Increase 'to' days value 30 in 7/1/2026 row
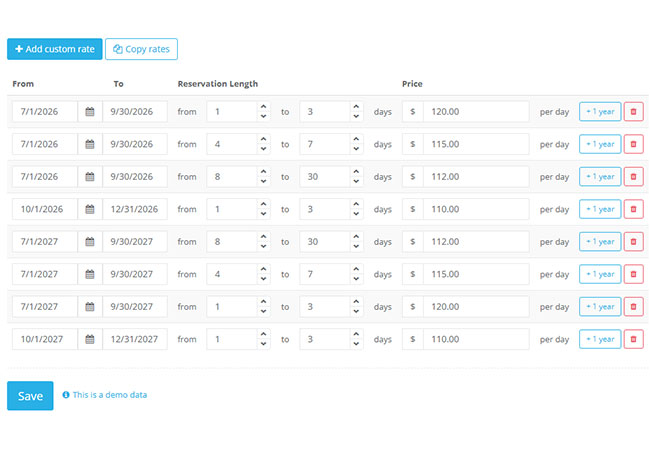This screenshot has width=650, height=450. (x=357, y=172)
